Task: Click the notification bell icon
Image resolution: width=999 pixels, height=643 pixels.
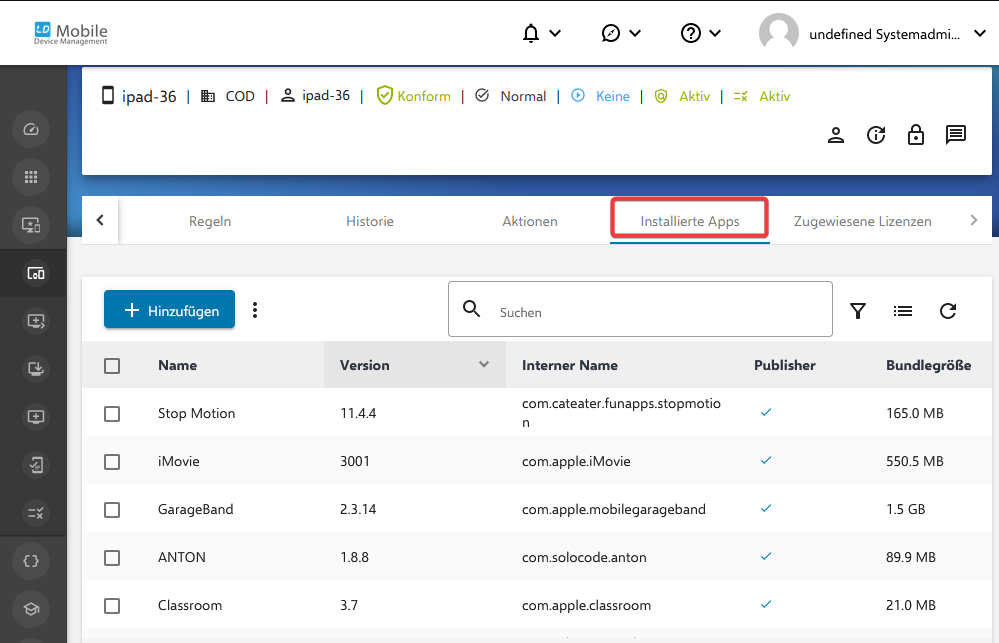Action: point(531,33)
